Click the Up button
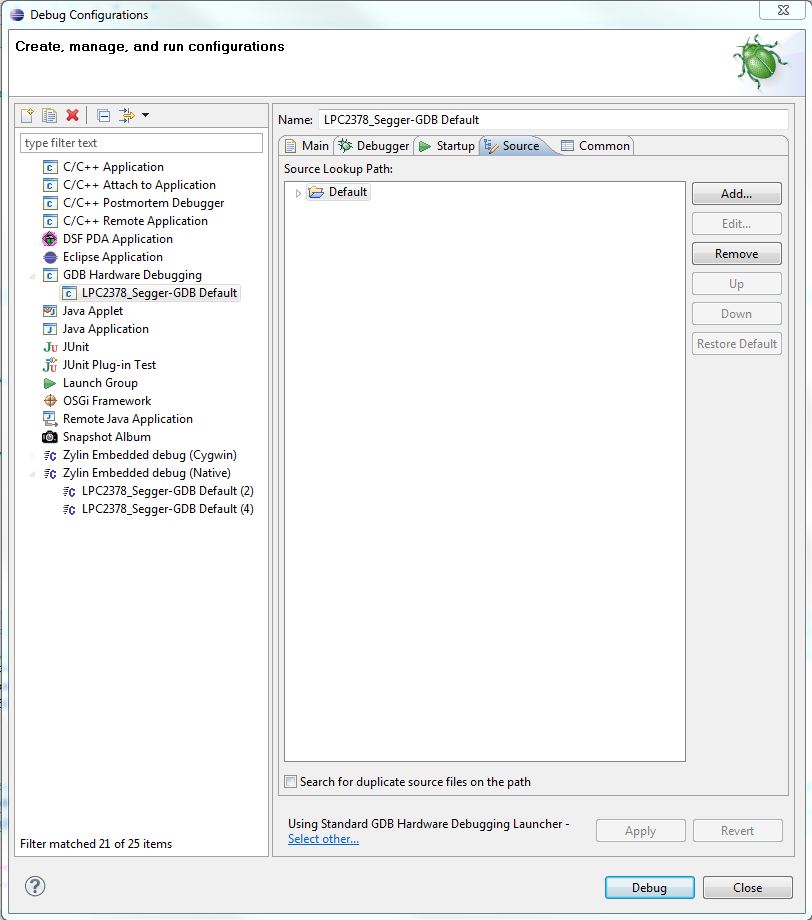The height and width of the screenshot is (920, 812). click(736, 284)
